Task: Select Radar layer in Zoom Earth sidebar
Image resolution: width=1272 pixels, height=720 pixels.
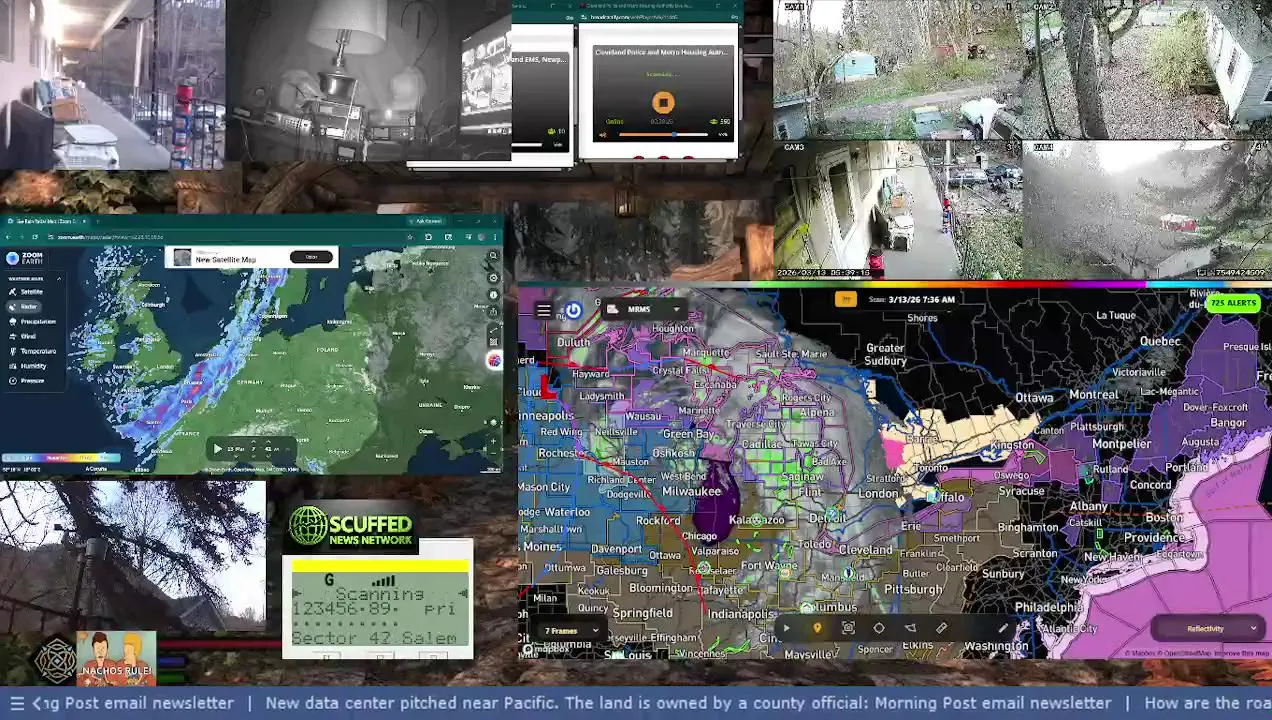Action: (x=24, y=306)
